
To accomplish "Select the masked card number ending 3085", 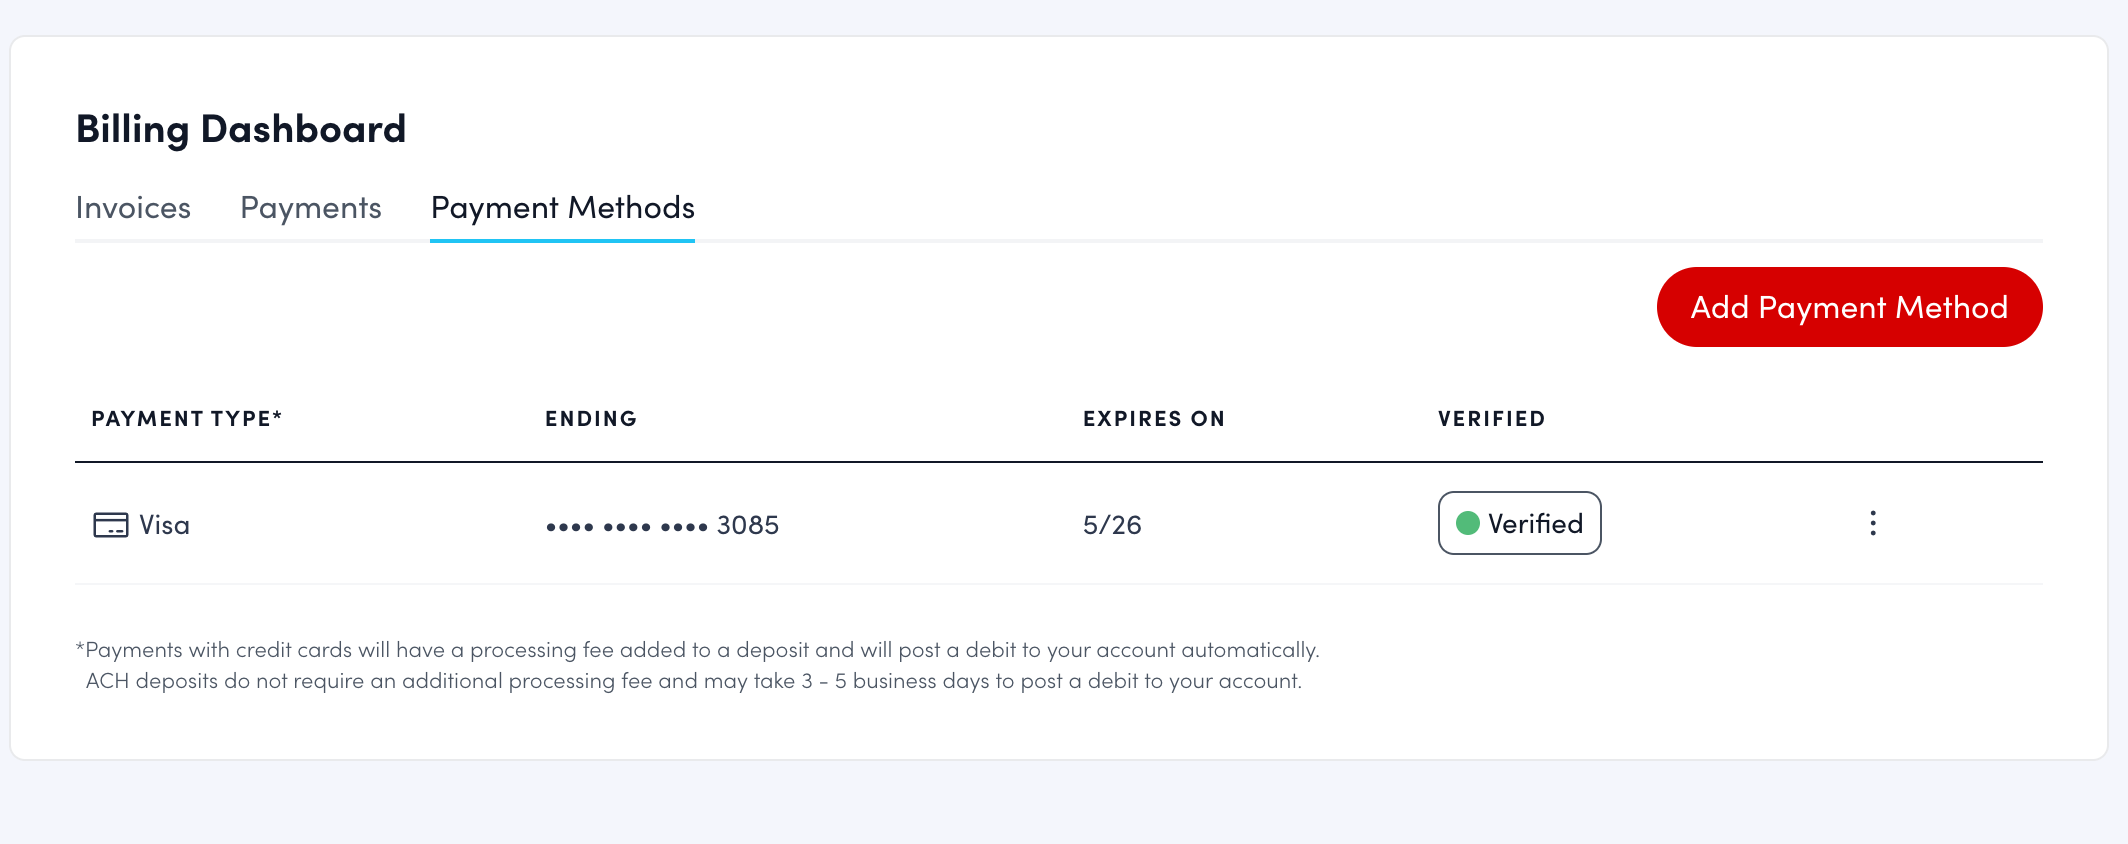I will pos(662,524).
